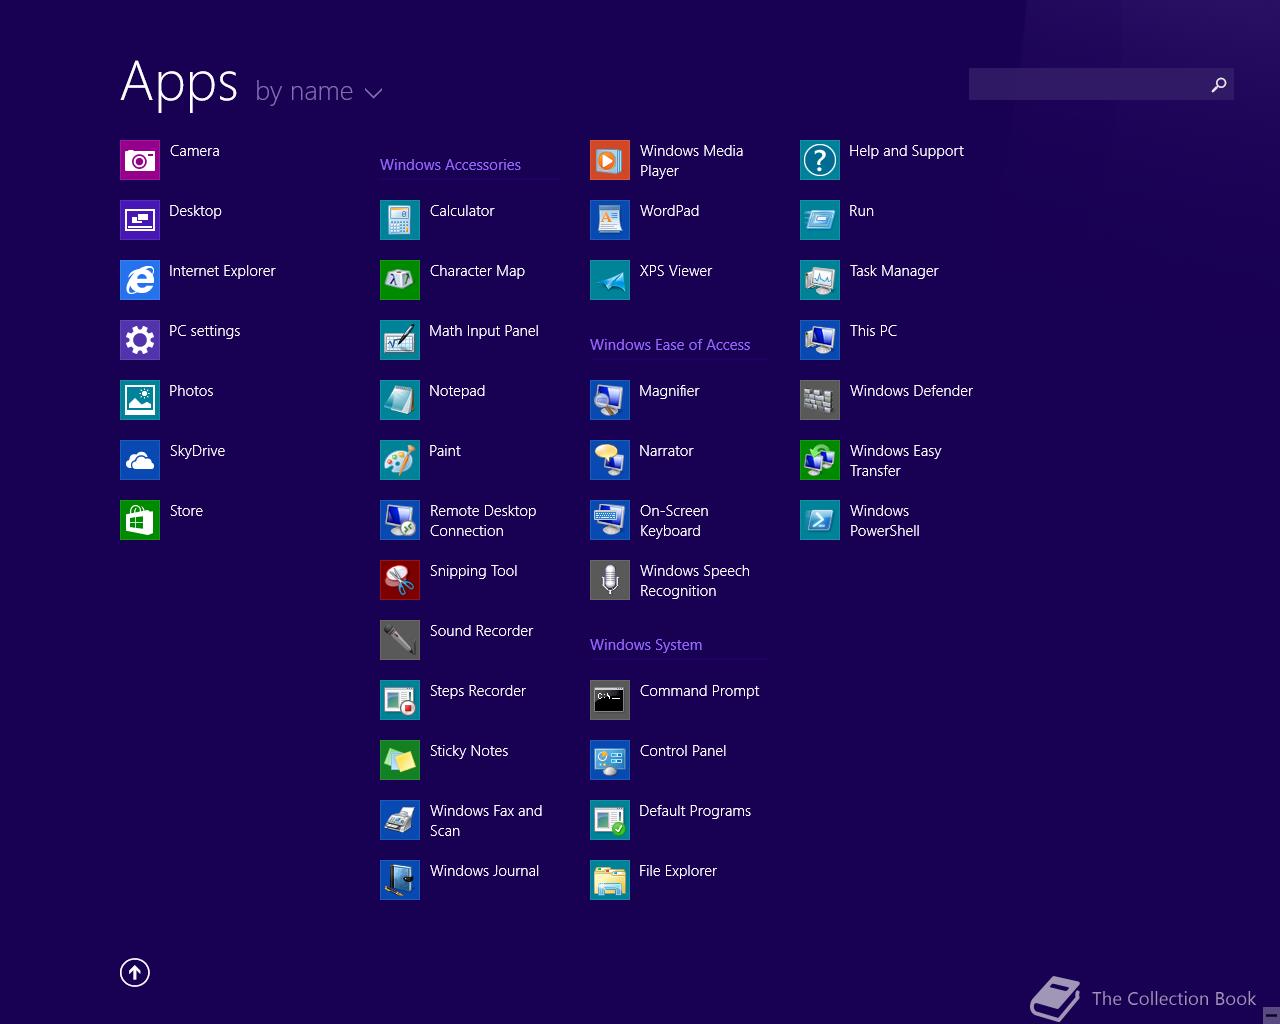The height and width of the screenshot is (1024, 1280).
Task: Open the Windows Fax and Scan icon
Action: click(x=400, y=820)
